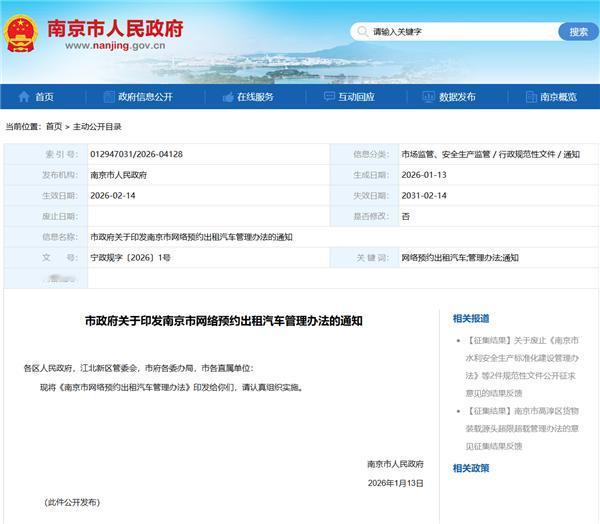Screen dimensions: 600x524
Task: Select index number 012947031/2026-04128
Action: tap(137, 154)
